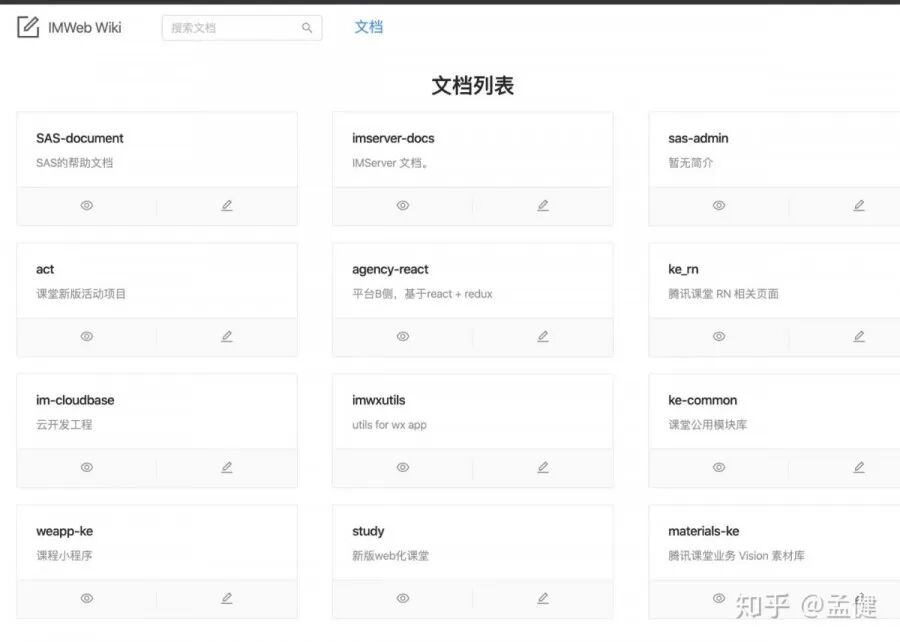Click the edit pencil for imserver-docs
This screenshot has width=900, height=642.
point(542,205)
